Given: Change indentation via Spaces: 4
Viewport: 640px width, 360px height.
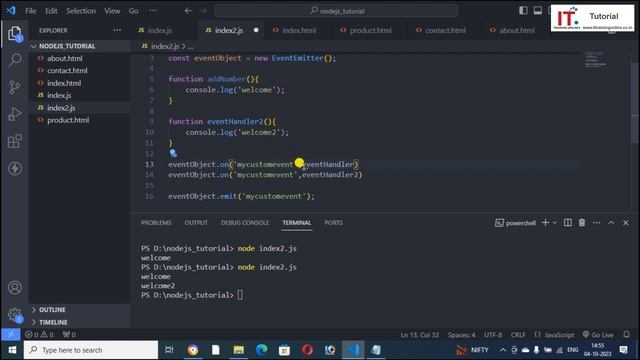Looking at the screenshot, I should pyautogui.click(x=462, y=335).
